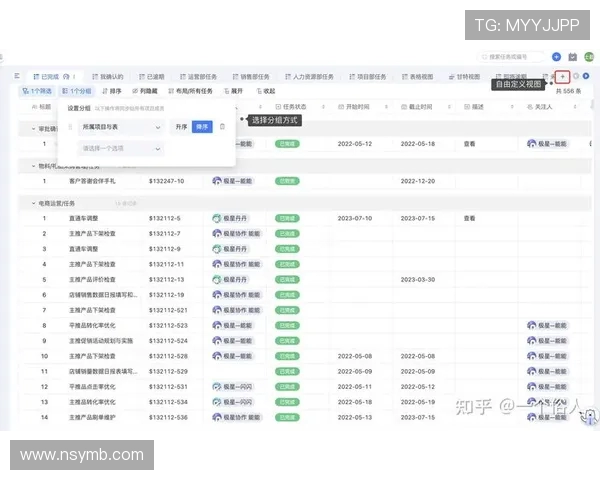Open the 请选择一个选项 dropdown

120,149
